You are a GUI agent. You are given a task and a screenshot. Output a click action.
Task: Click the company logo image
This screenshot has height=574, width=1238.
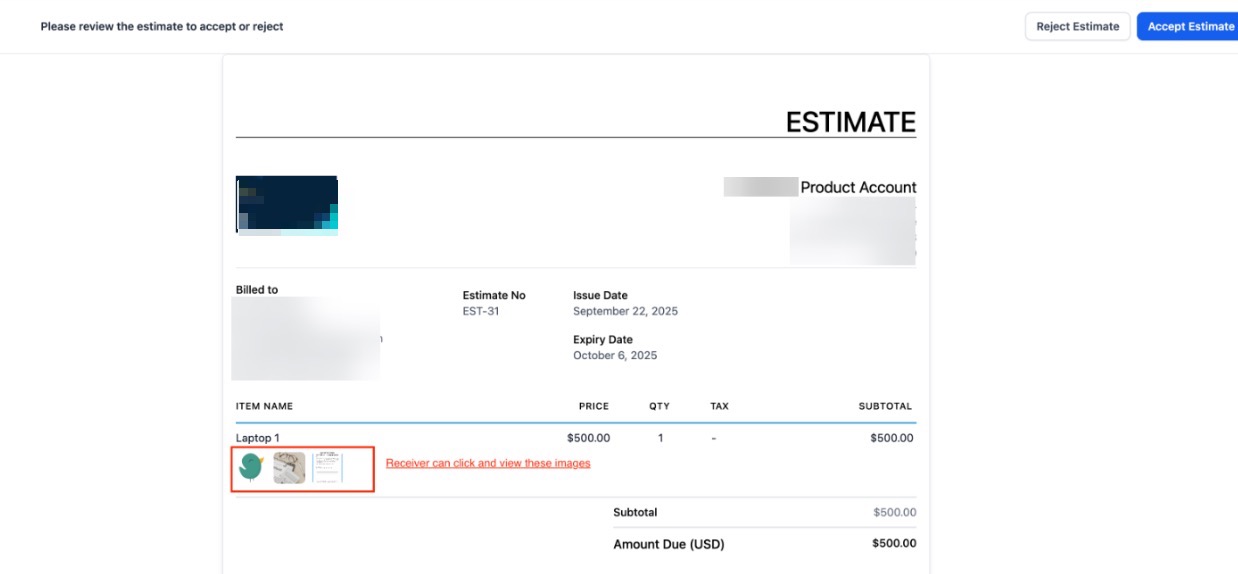click(x=287, y=204)
